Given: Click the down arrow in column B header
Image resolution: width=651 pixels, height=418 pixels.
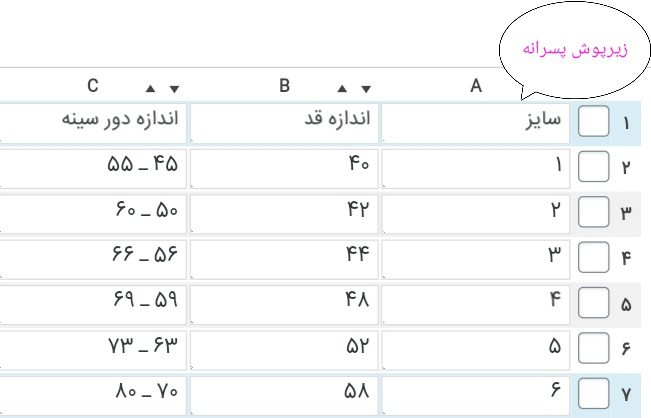Looking at the screenshot, I should [365, 88].
